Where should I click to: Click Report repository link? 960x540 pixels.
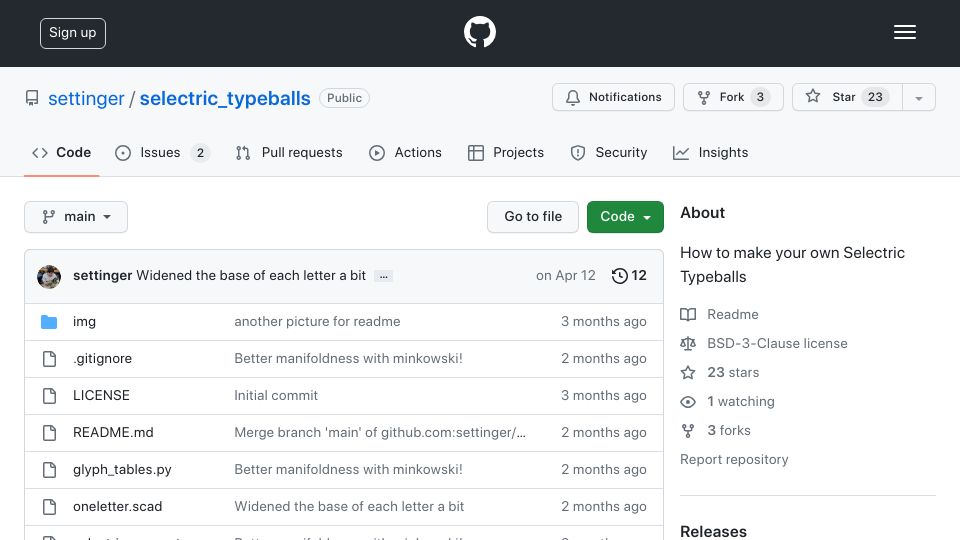[734, 460]
